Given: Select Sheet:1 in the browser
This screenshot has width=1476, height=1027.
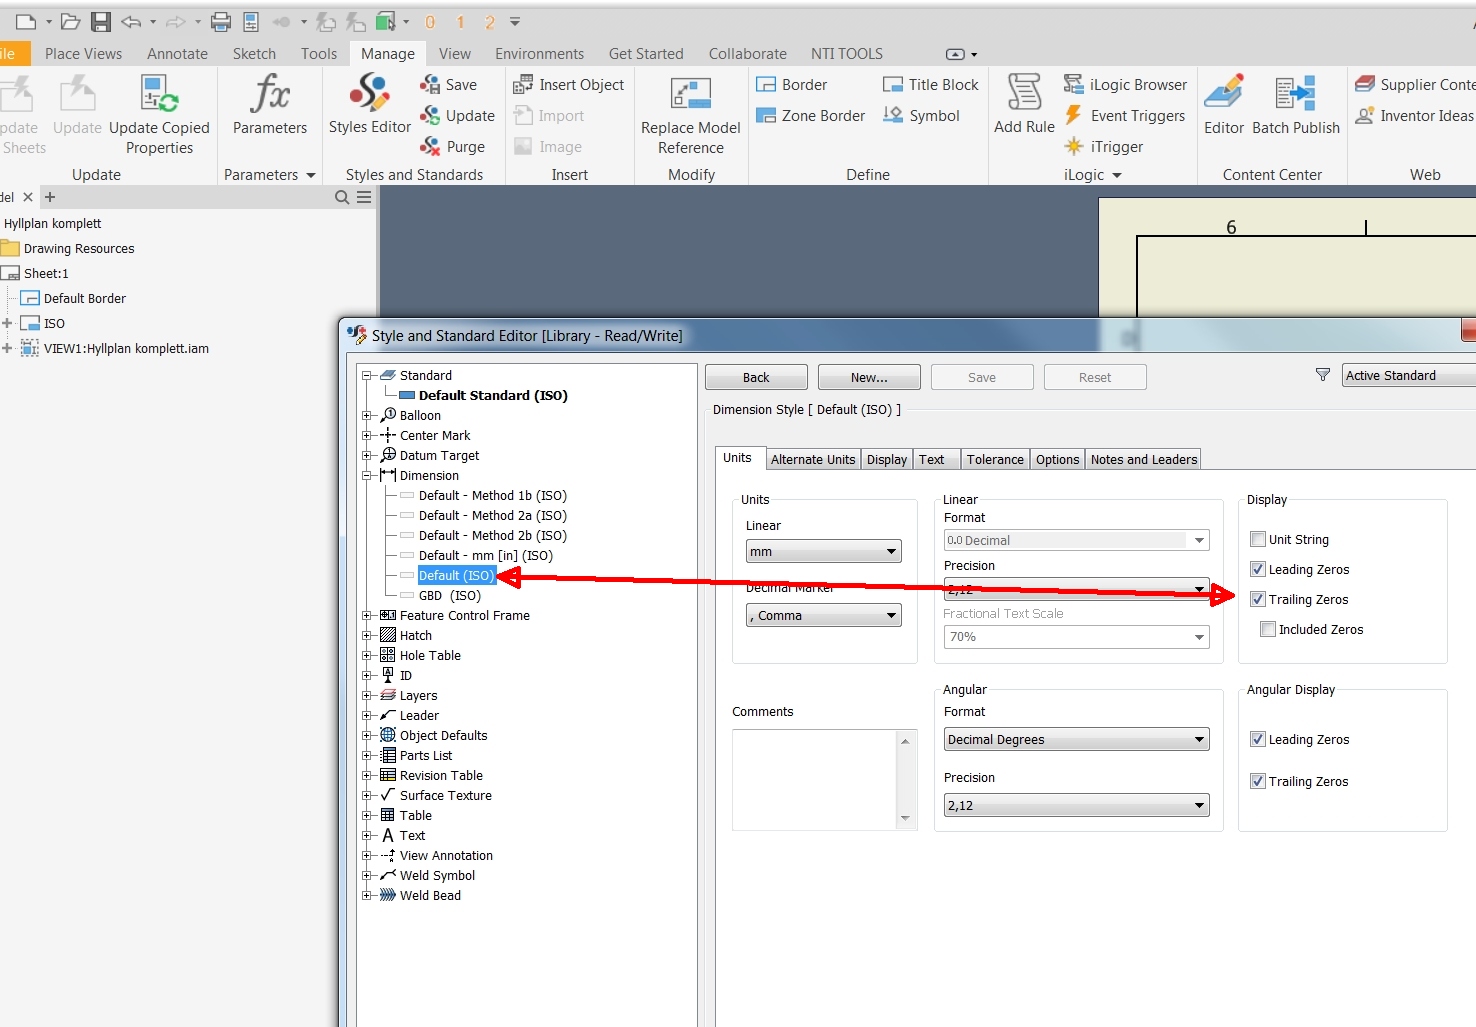Looking at the screenshot, I should coord(46,273).
